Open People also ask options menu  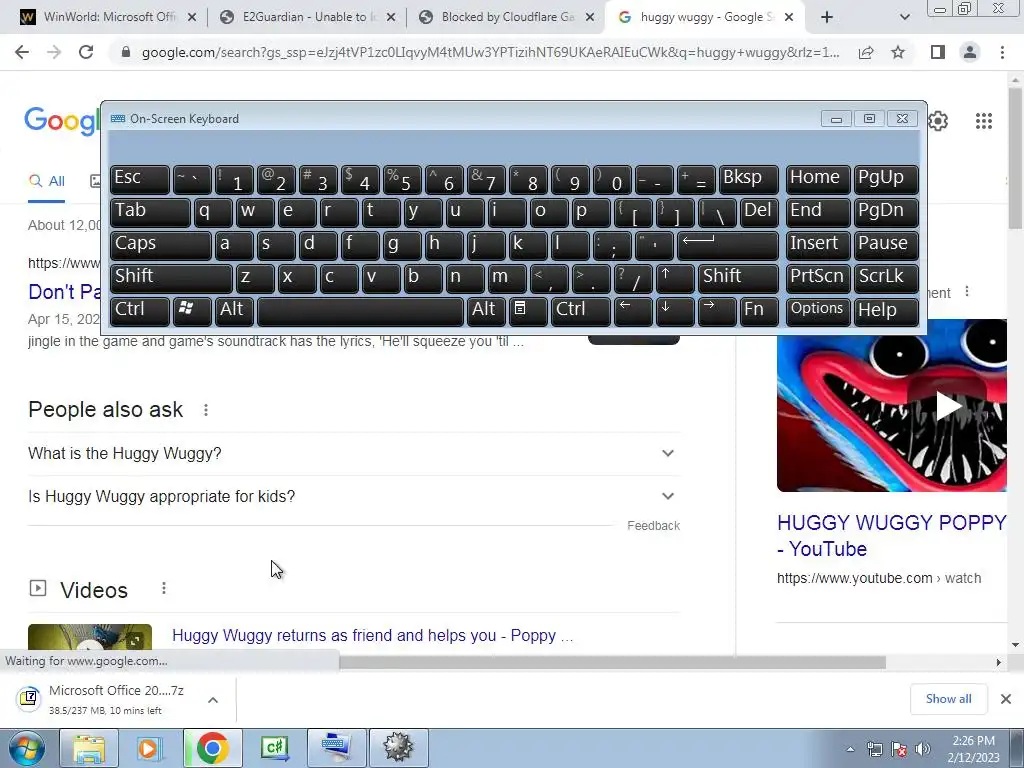click(x=206, y=410)
